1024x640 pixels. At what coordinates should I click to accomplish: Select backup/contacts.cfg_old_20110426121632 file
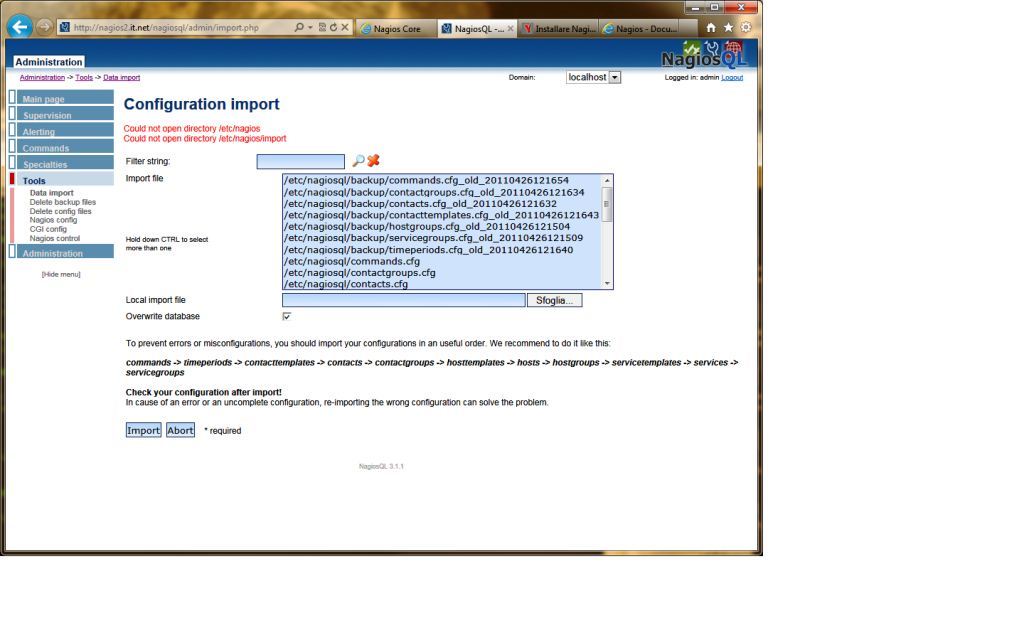[420, 204]
